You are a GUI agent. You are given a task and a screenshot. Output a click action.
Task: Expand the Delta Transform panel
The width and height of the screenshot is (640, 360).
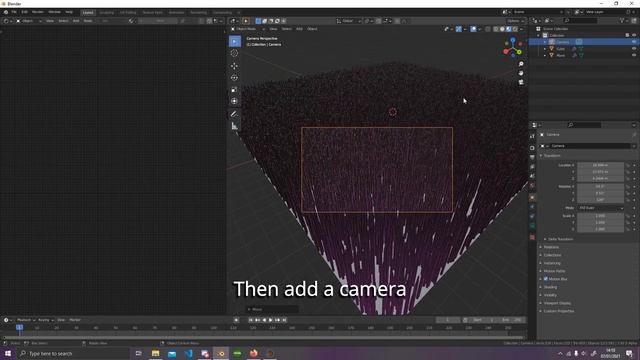(560, 239)
